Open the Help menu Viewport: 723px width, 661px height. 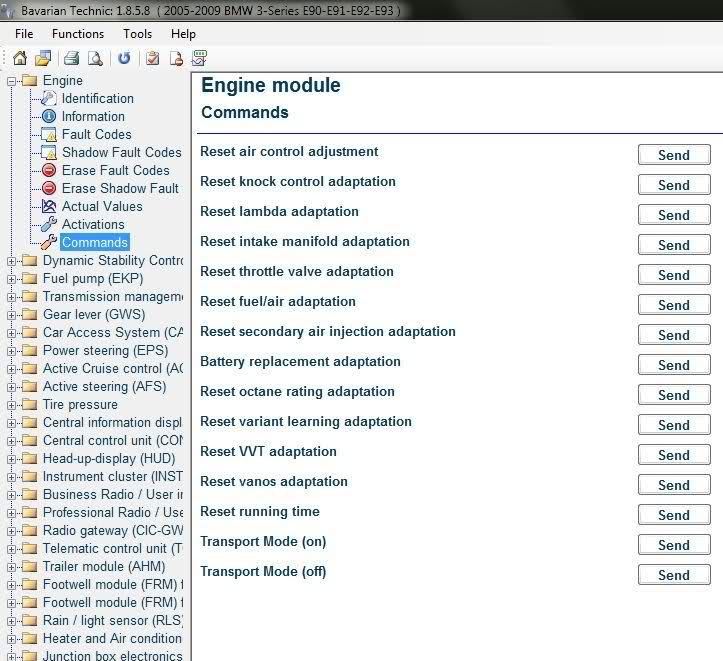(x=183, y=34)
